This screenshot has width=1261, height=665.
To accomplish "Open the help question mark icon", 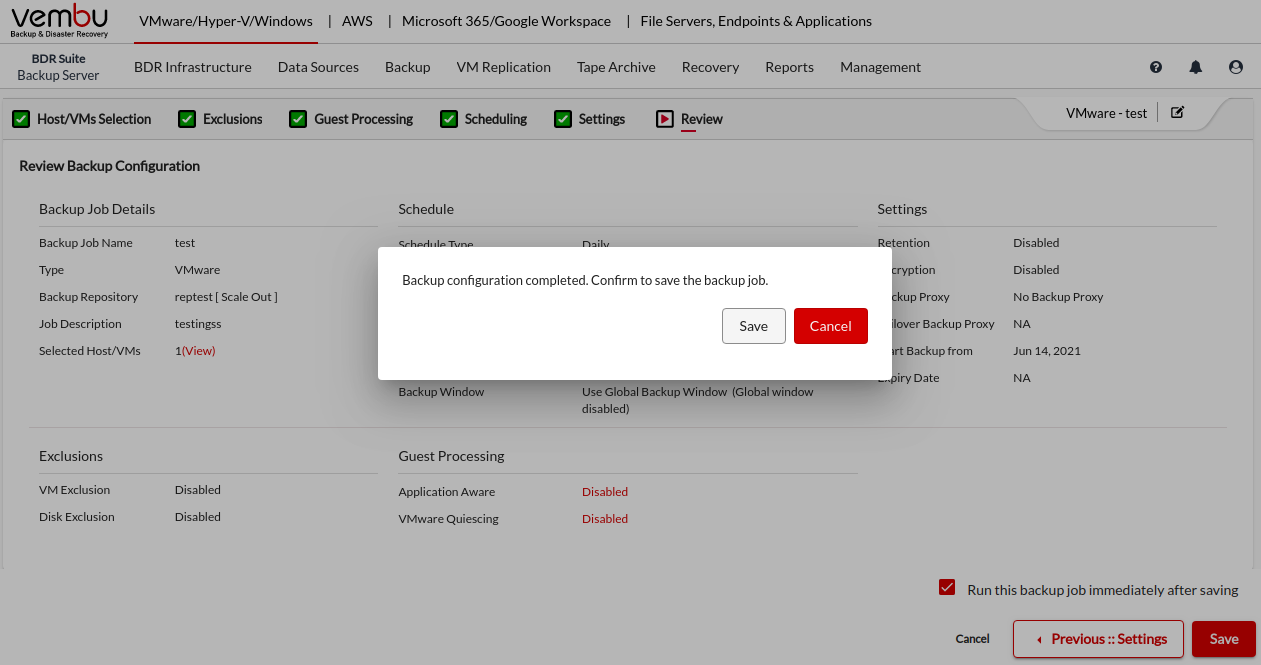I will click(1156, 67).
